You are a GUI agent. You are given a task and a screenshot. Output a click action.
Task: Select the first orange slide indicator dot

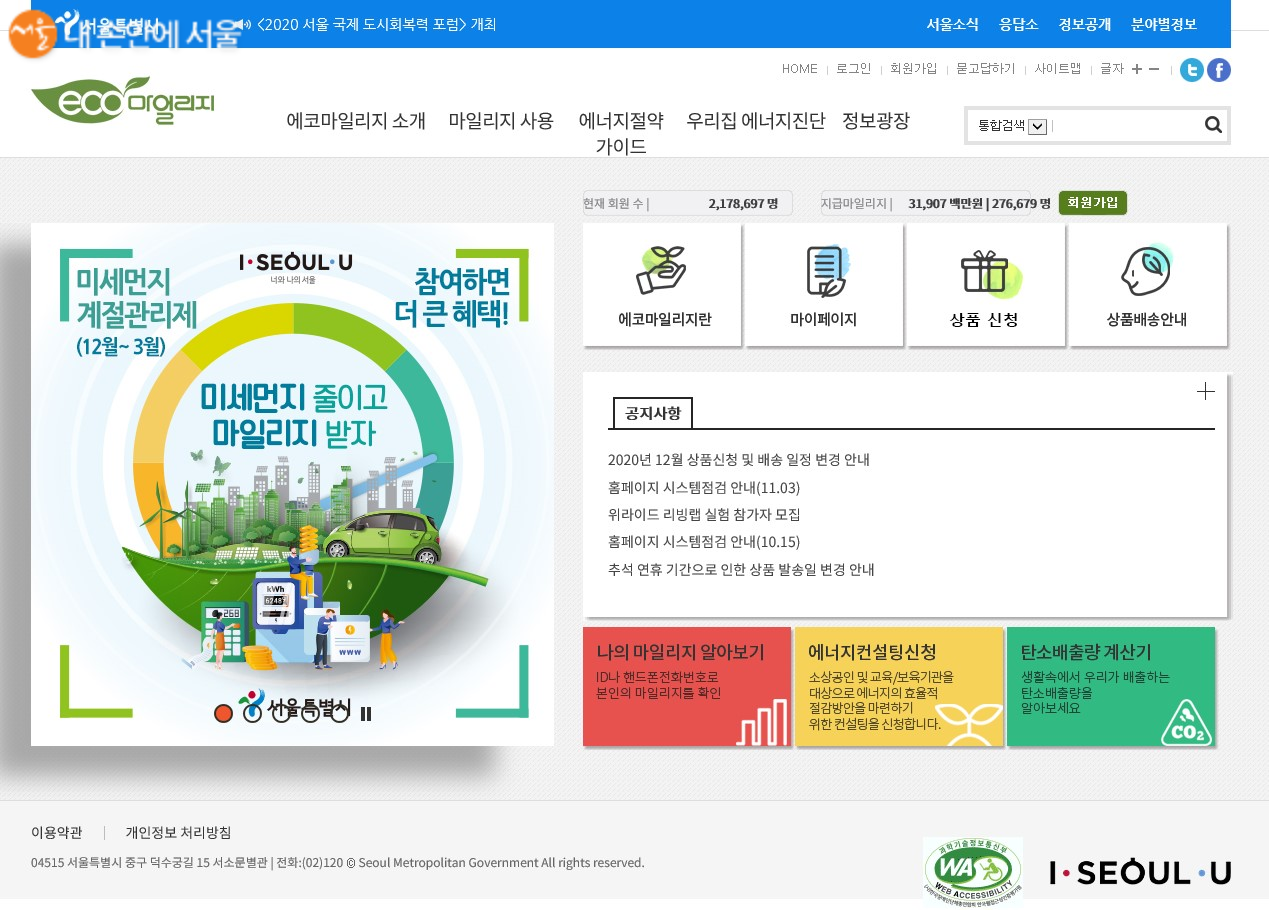[223, 713]
